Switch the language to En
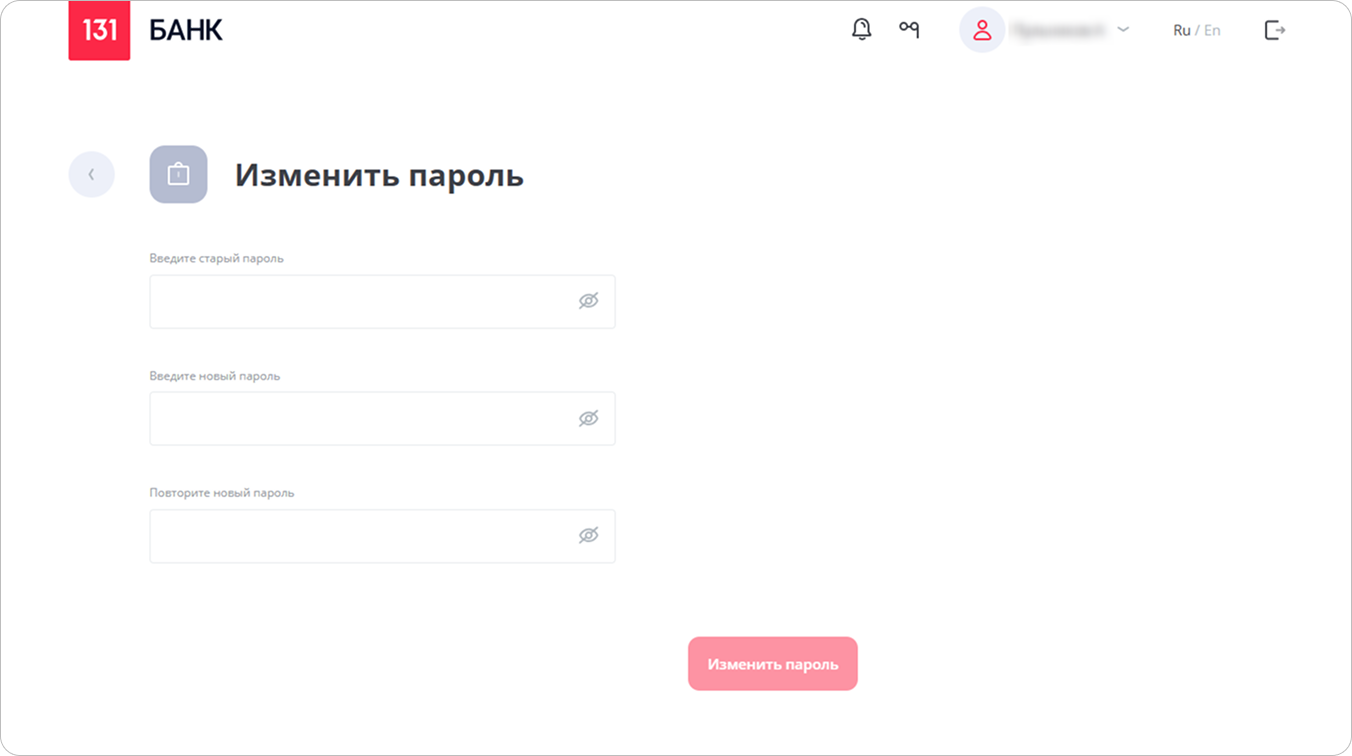The width and height of the screenshot is (1352, 756). click(1212, 30)
